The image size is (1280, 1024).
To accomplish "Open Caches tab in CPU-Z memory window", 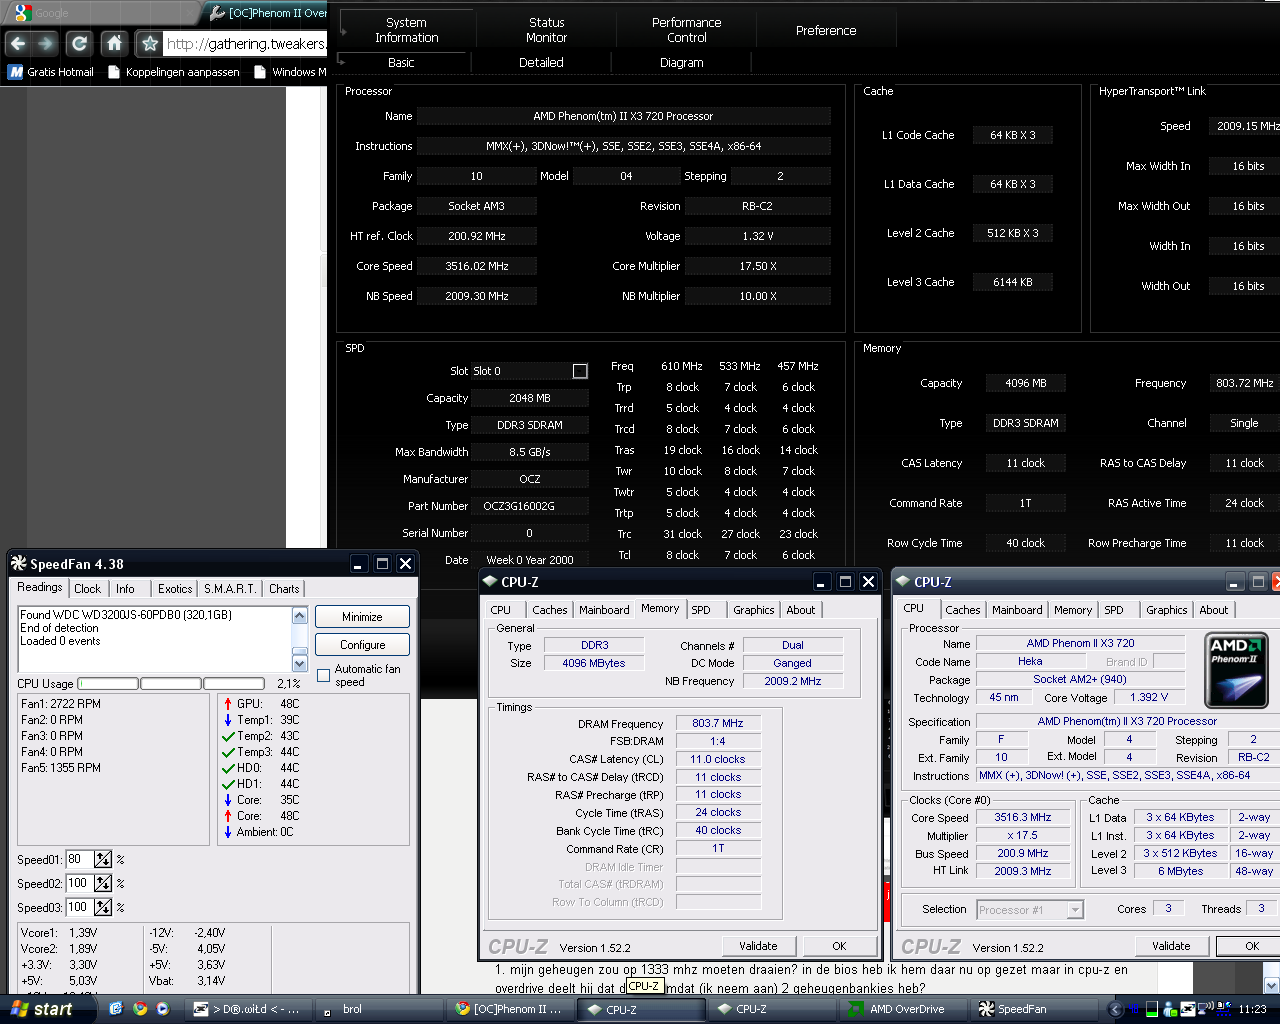I will 550,610.
